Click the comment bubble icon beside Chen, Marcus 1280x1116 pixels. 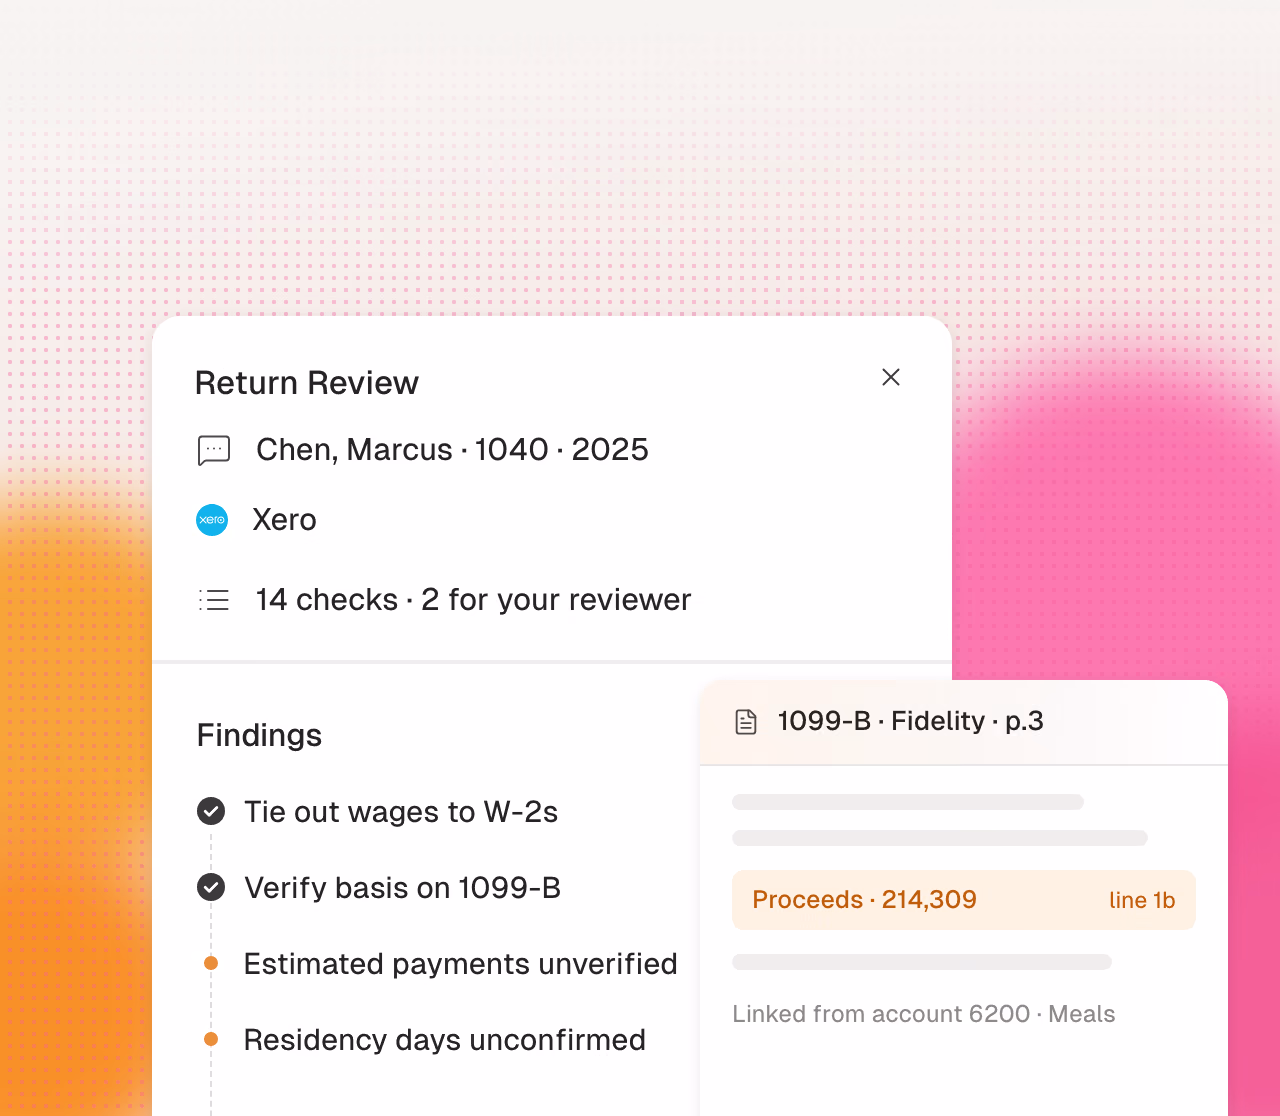[214, 451]
